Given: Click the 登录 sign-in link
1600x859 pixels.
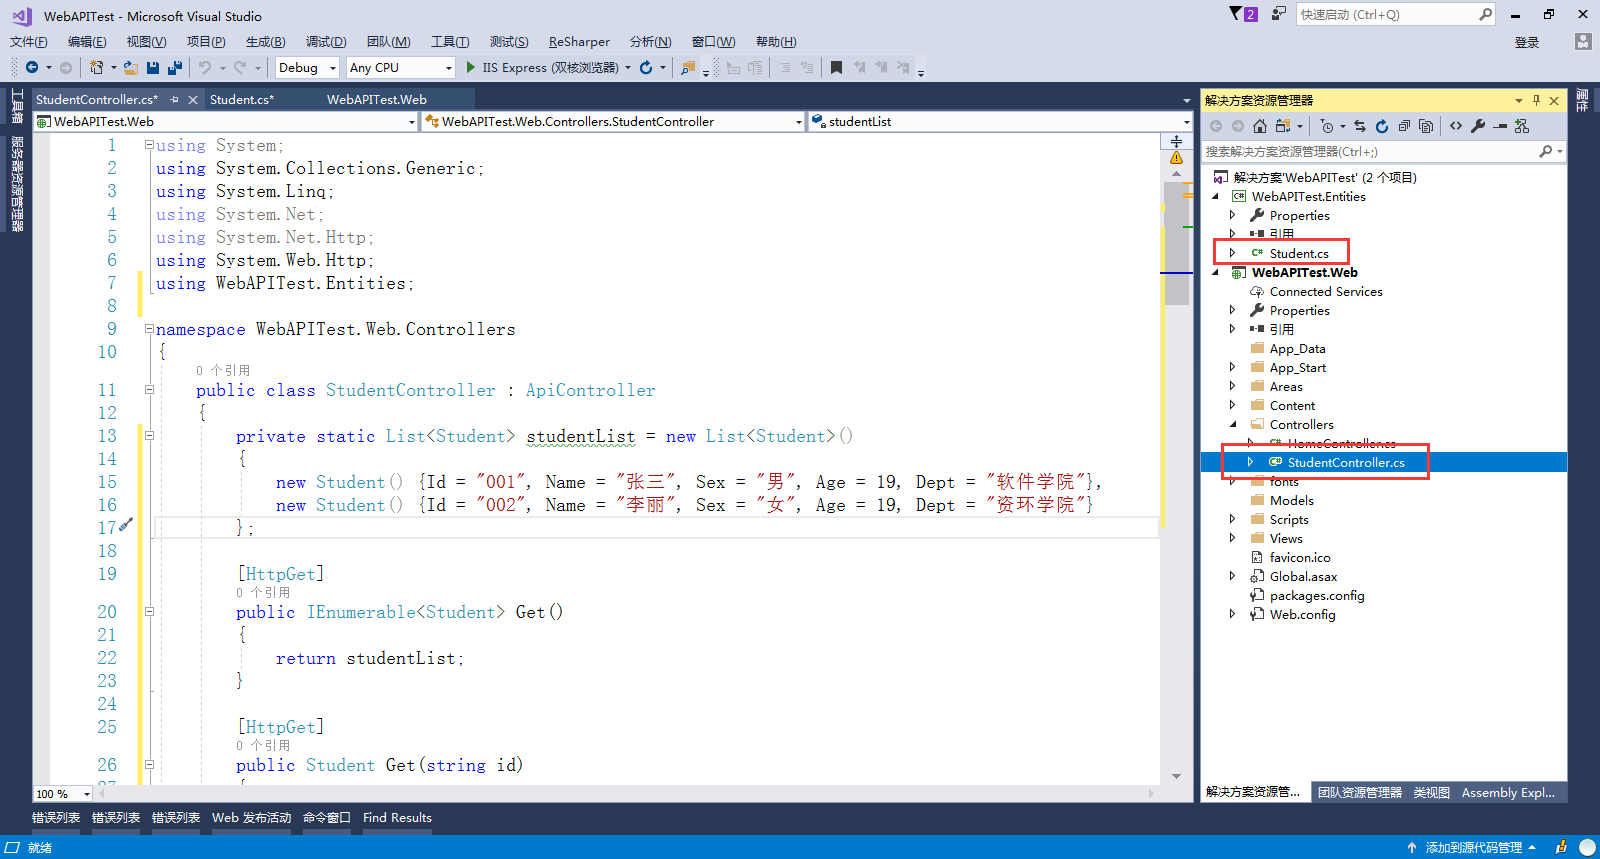Looking at the screenshot, I should click(1526, 42).
